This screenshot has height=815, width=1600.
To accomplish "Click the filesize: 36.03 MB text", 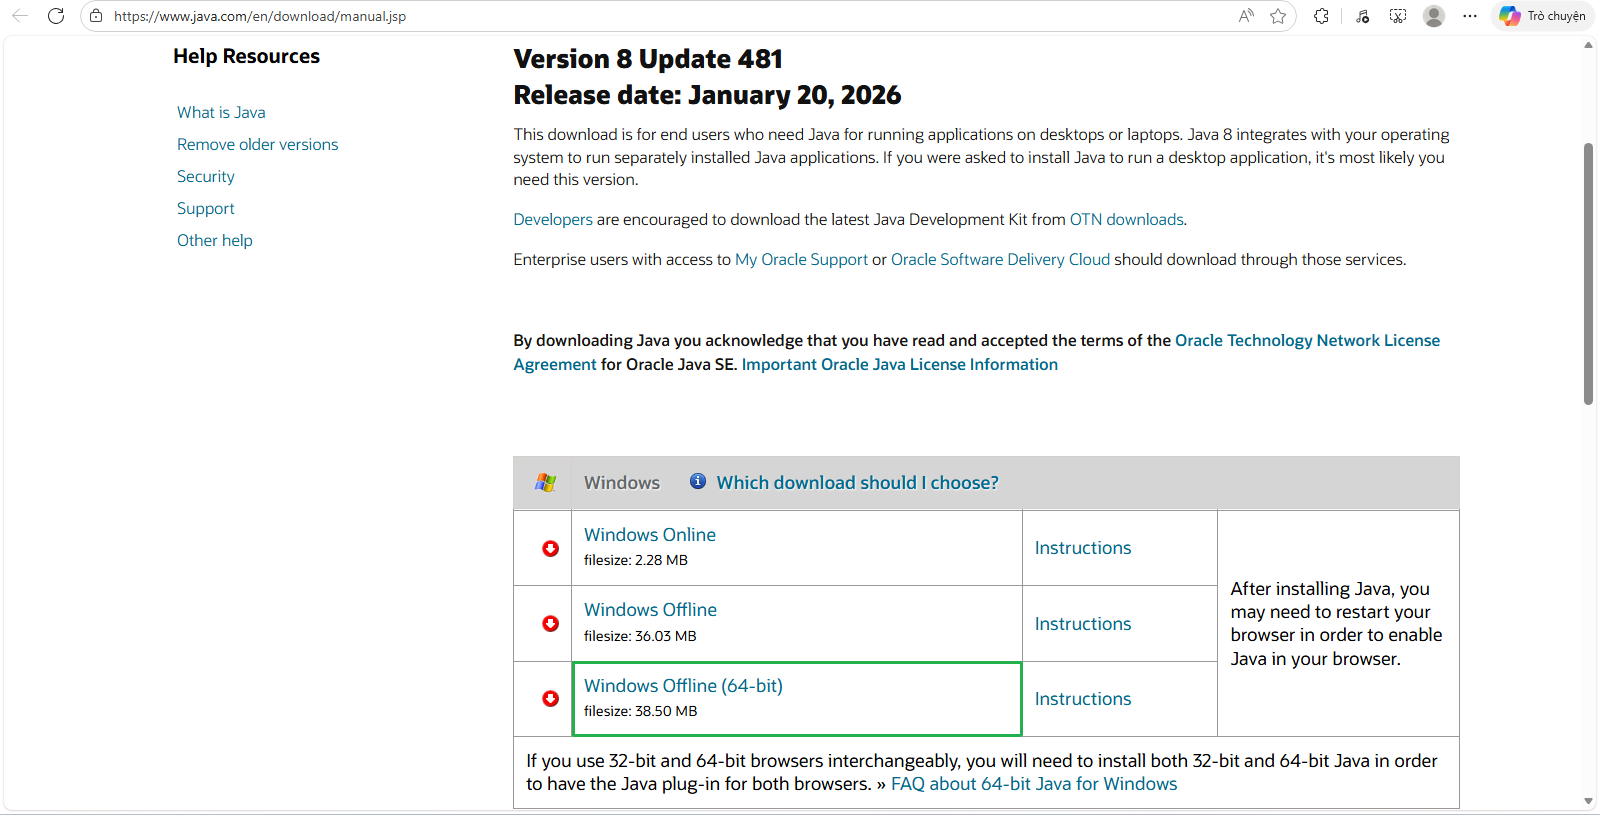I will (x=640, y=636).
